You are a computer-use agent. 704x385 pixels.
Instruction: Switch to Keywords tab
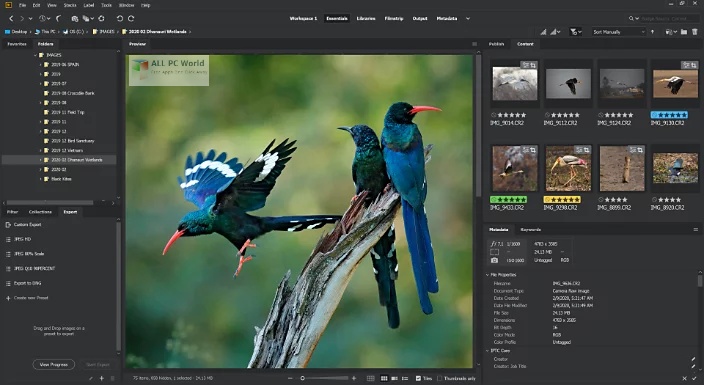tap(531, 230)
